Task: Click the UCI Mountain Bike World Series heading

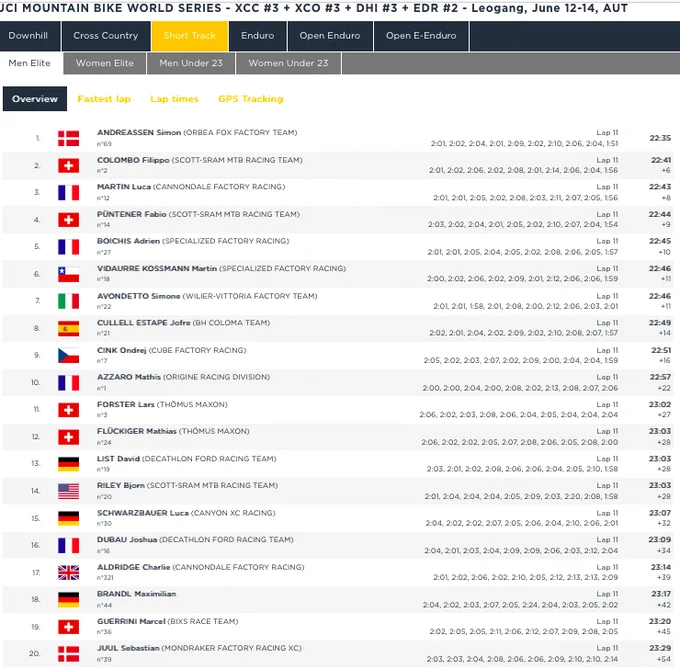Action: pyautogui.click(x=313, y=8)
